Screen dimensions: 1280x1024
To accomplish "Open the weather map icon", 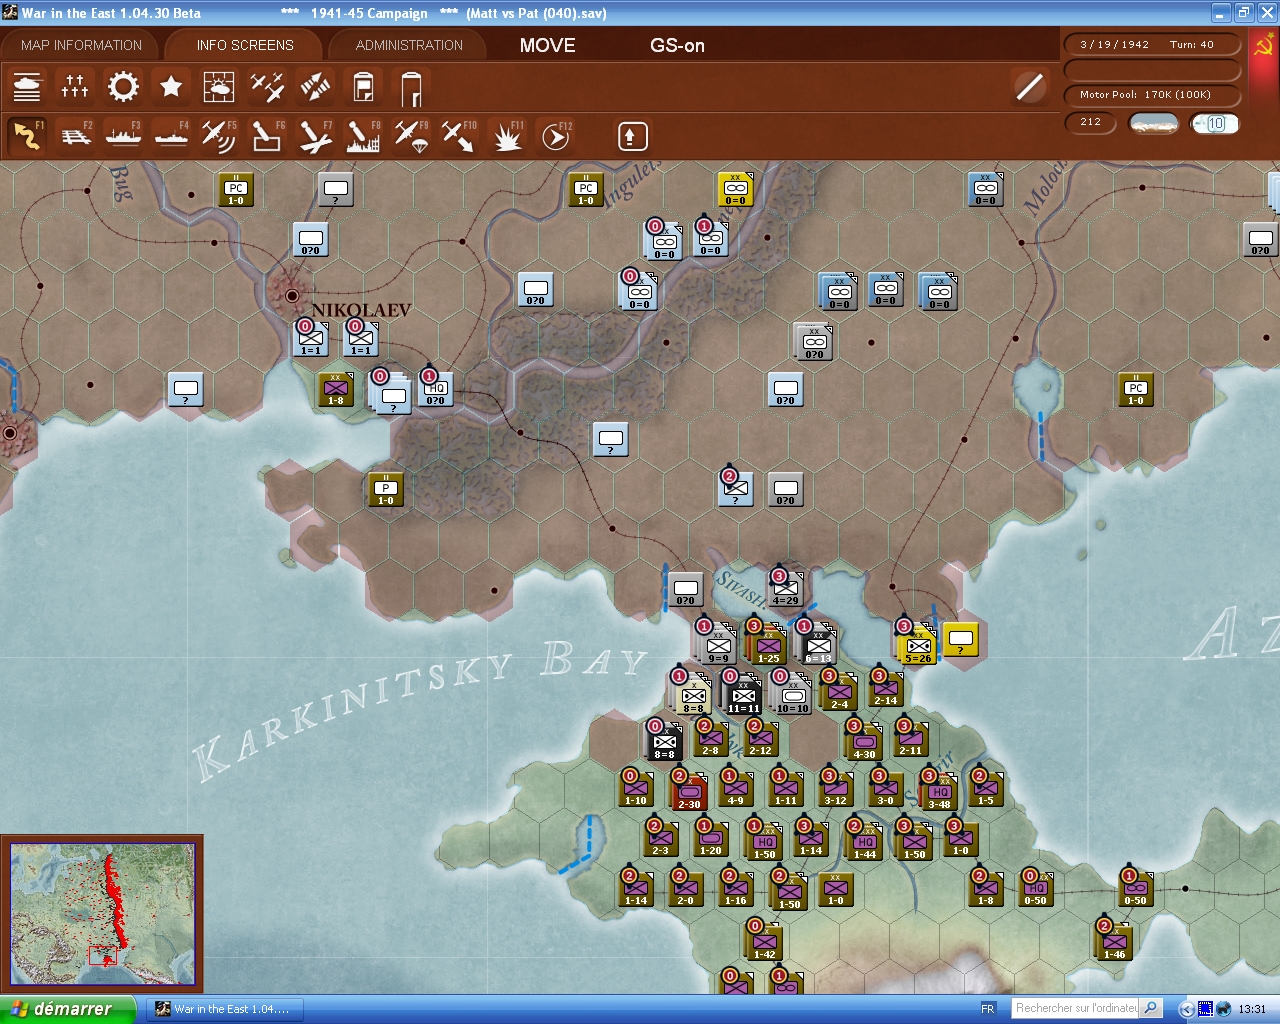I will click(219, 87).
